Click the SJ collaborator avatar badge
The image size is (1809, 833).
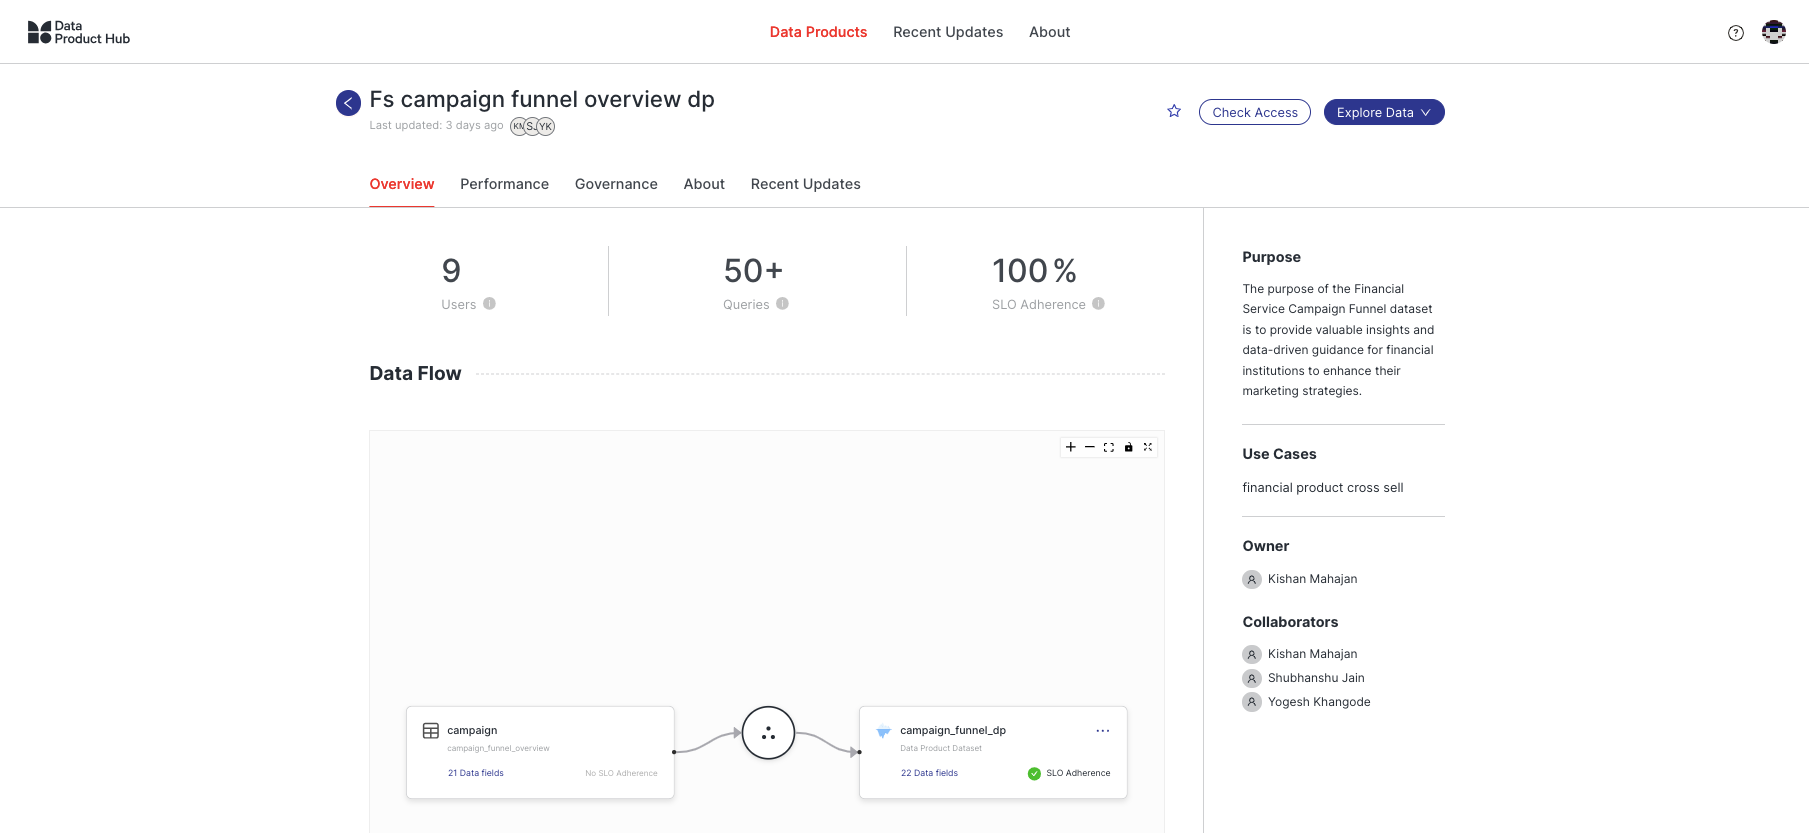[x=532, y=126]
